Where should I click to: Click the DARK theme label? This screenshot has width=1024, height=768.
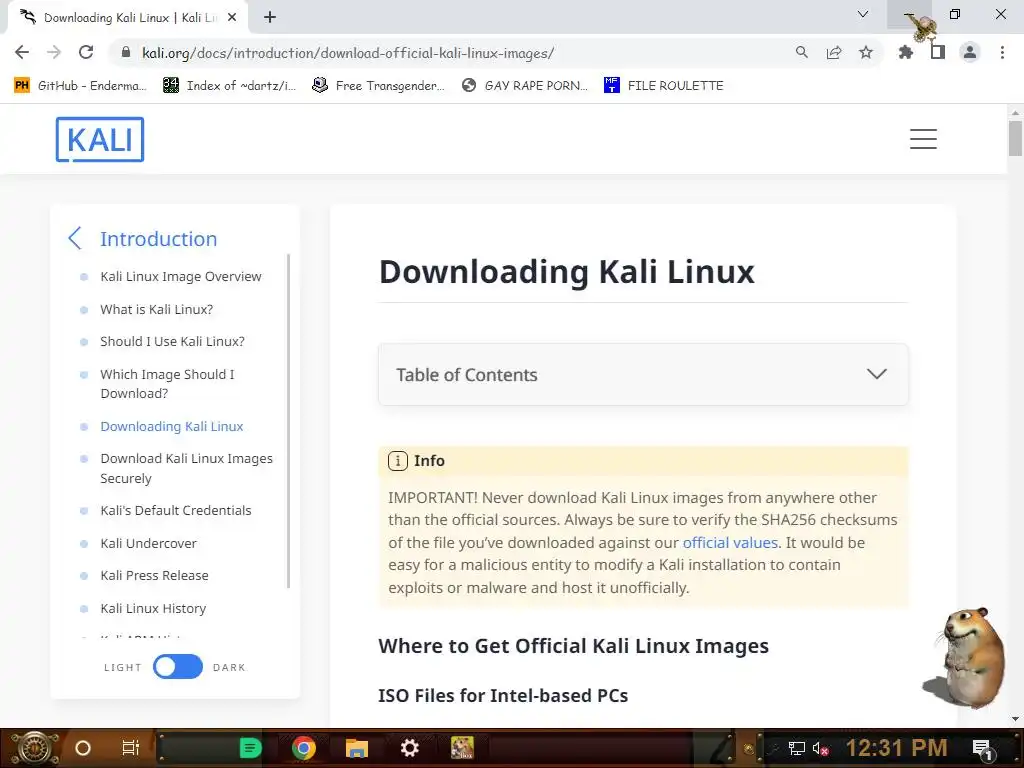point(229,667)
